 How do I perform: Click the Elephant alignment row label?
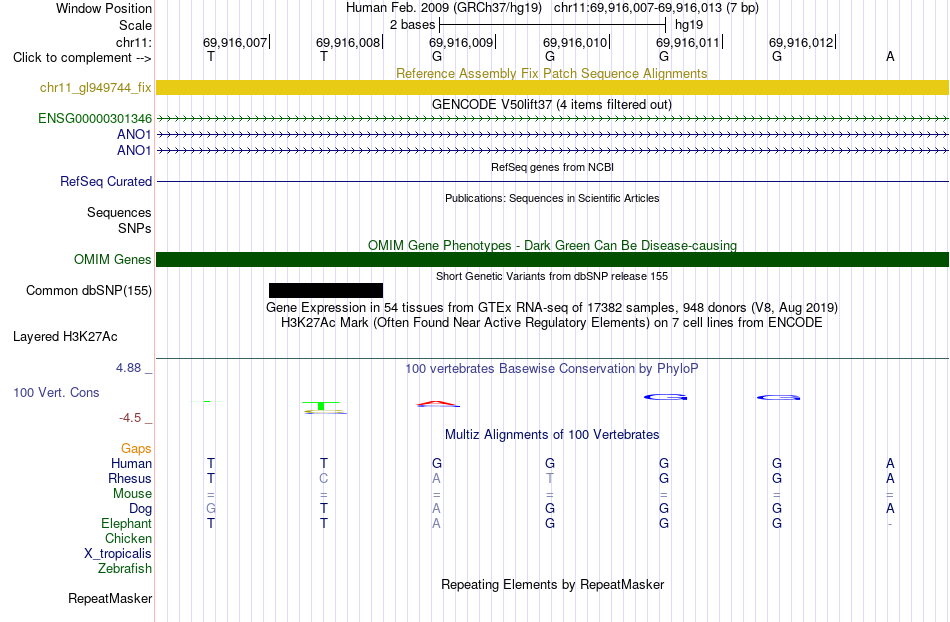126,523
